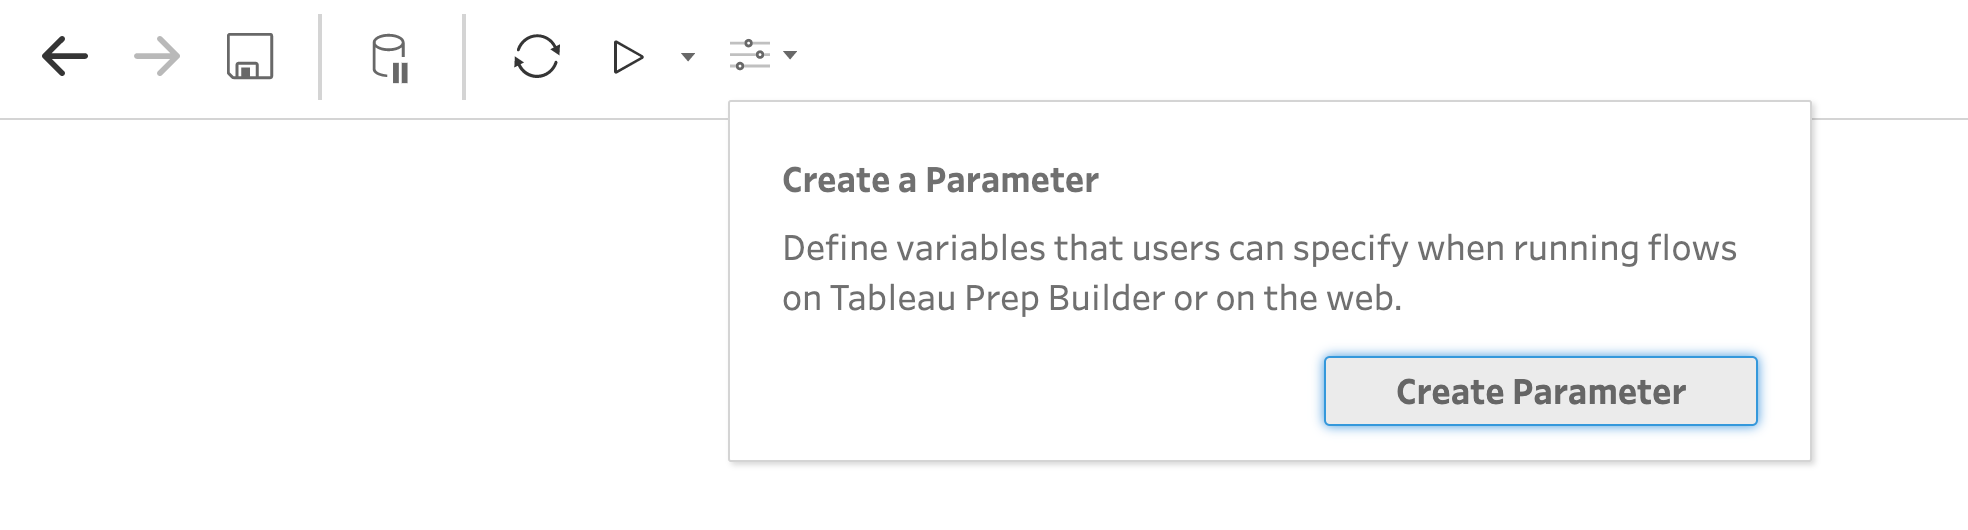The width and height of the screenshot is (1968, 530).
Task: Open the run flow dropdown arrow
Action: 688,57
